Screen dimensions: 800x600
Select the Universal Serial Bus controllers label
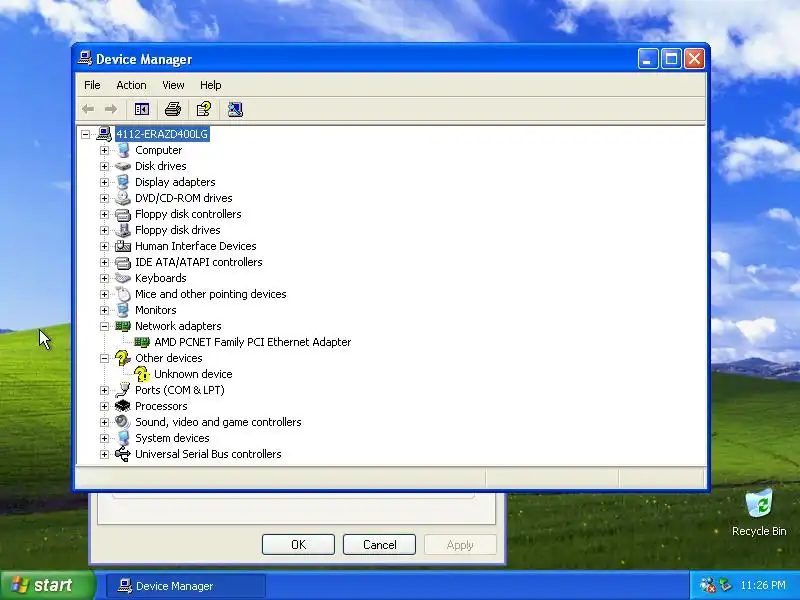coord(208,454)
